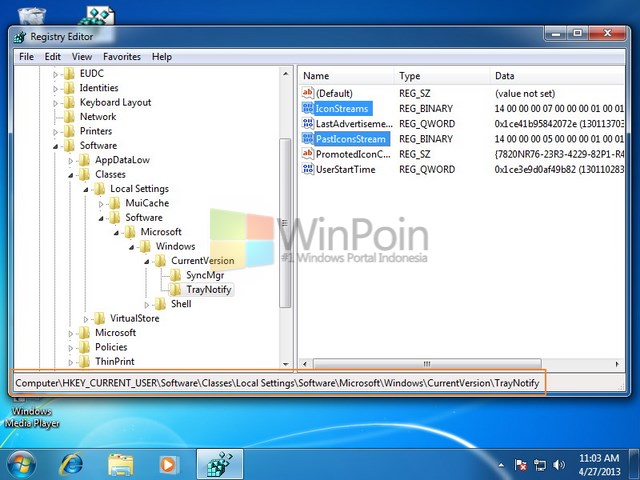Expand the Printers key
Image resolution: width=640 pixels, height=480 pixels.
pyautogui.click(x=56, y=132)
